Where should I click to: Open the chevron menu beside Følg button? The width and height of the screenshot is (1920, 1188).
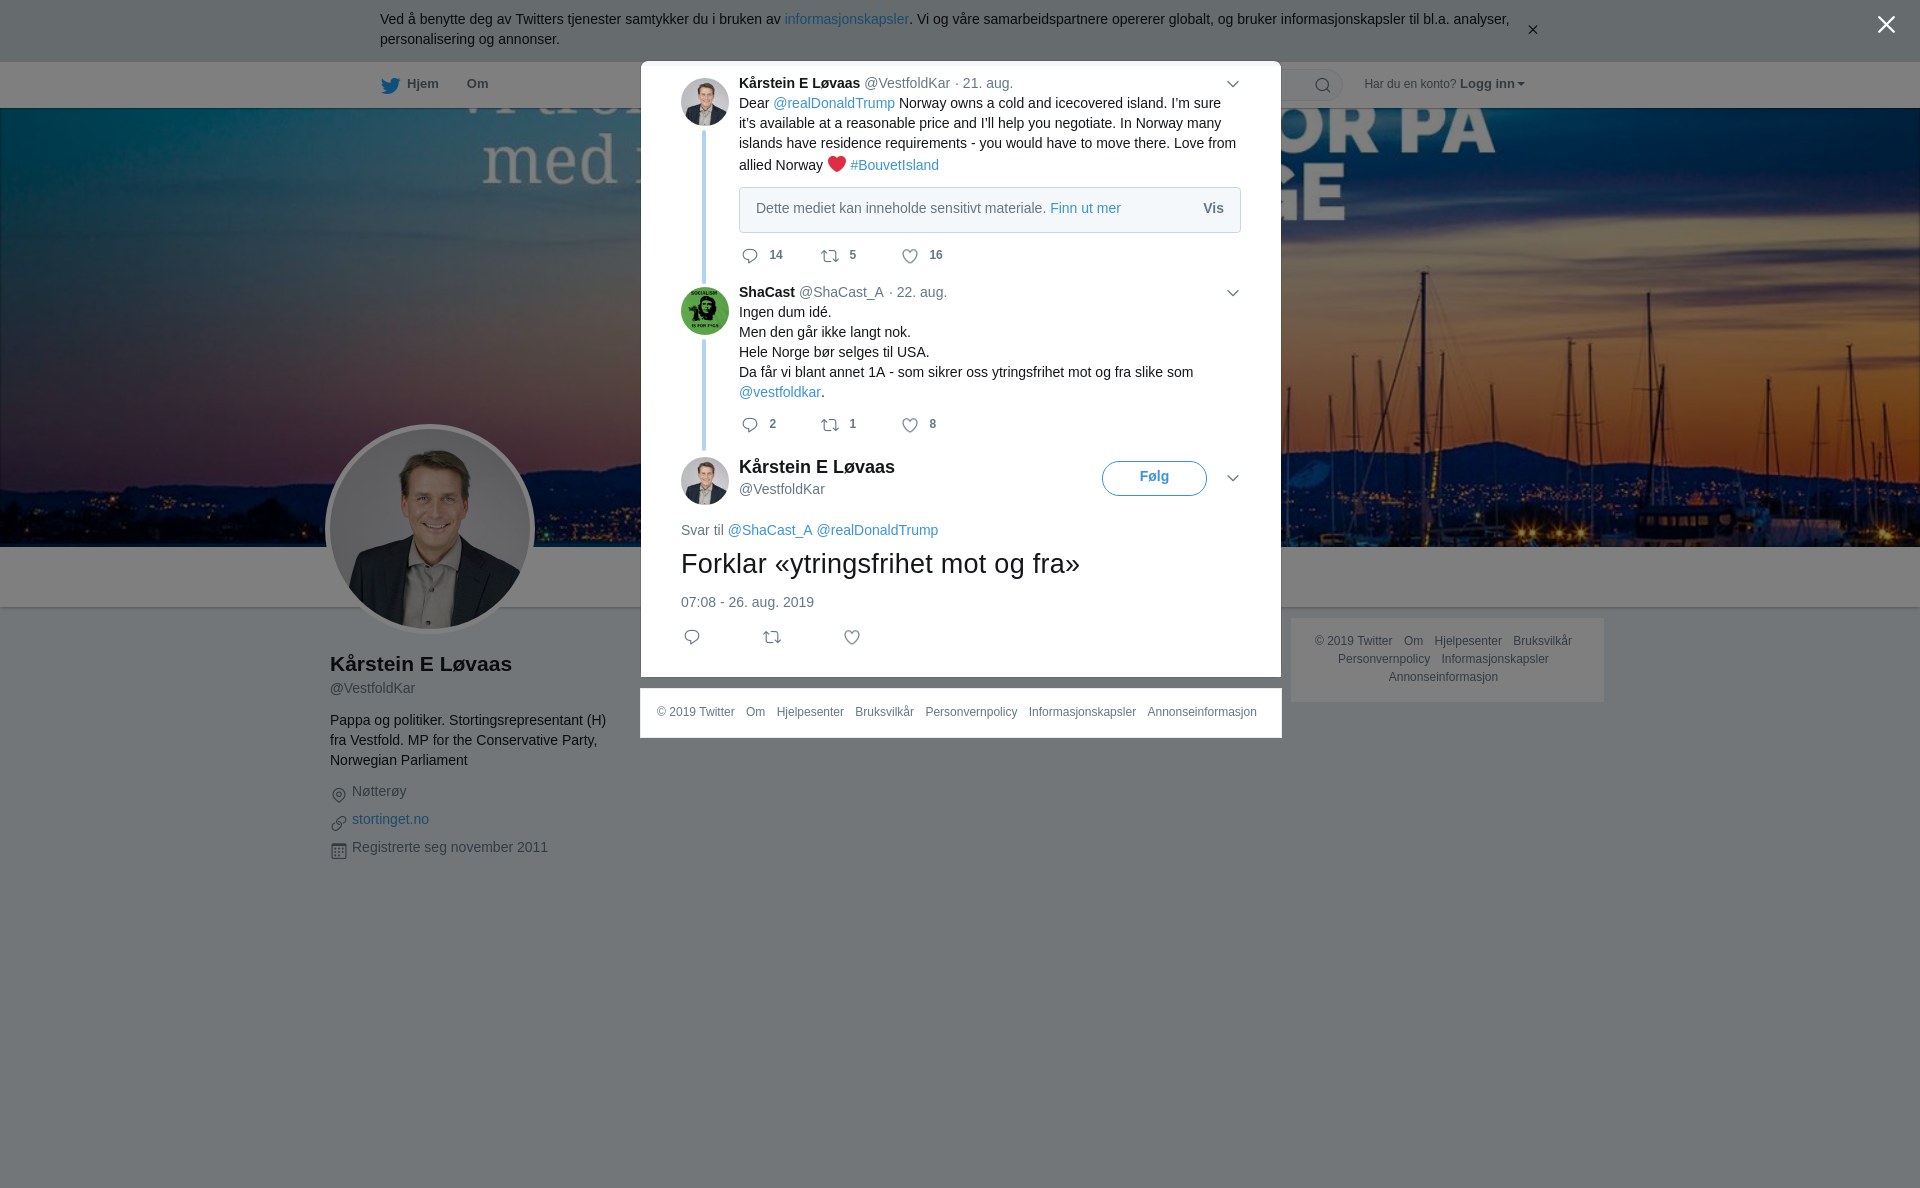point(1233,478)
